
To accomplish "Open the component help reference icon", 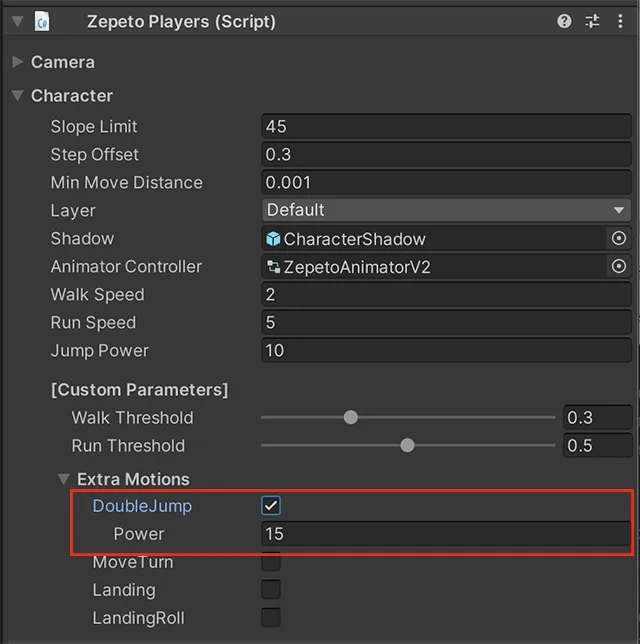I will click(564, 21).
